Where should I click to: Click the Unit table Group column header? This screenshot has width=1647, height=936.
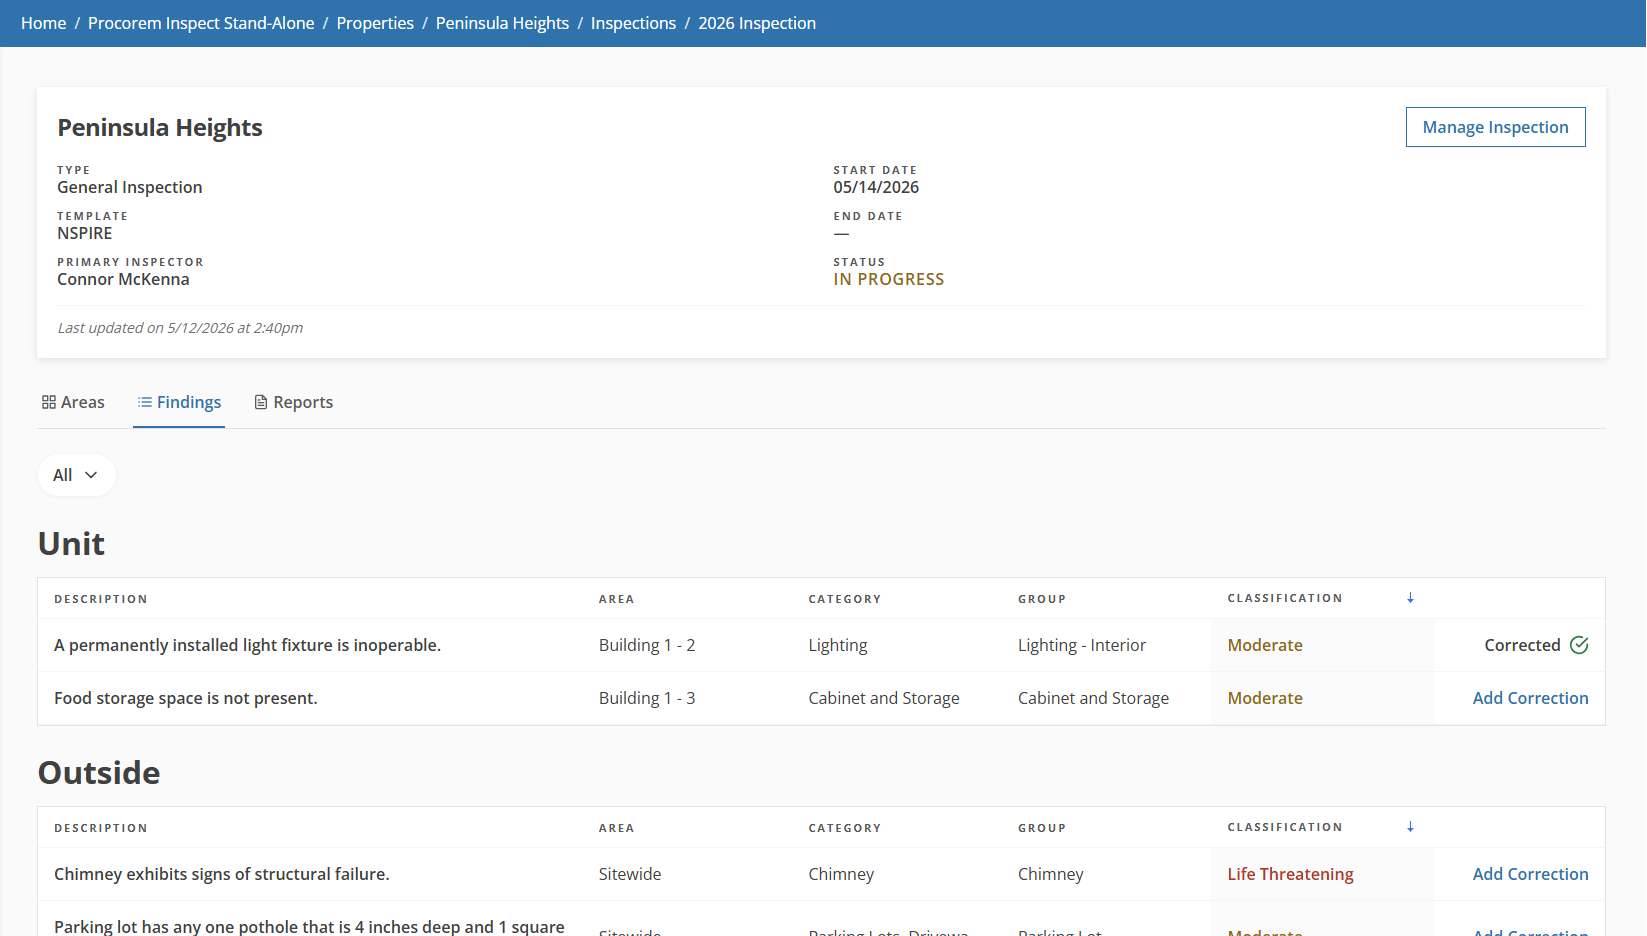click(x=1042, y=599)
